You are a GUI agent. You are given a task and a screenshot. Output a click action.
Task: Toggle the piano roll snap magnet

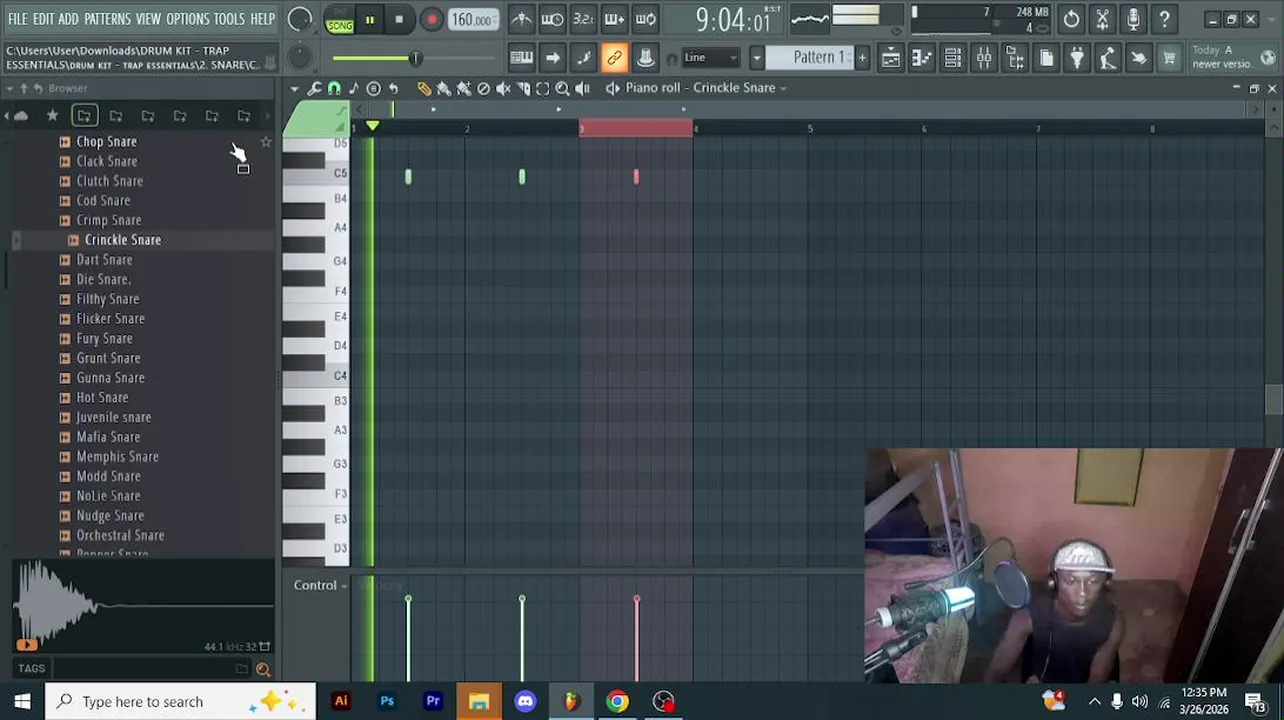point(334,88)
